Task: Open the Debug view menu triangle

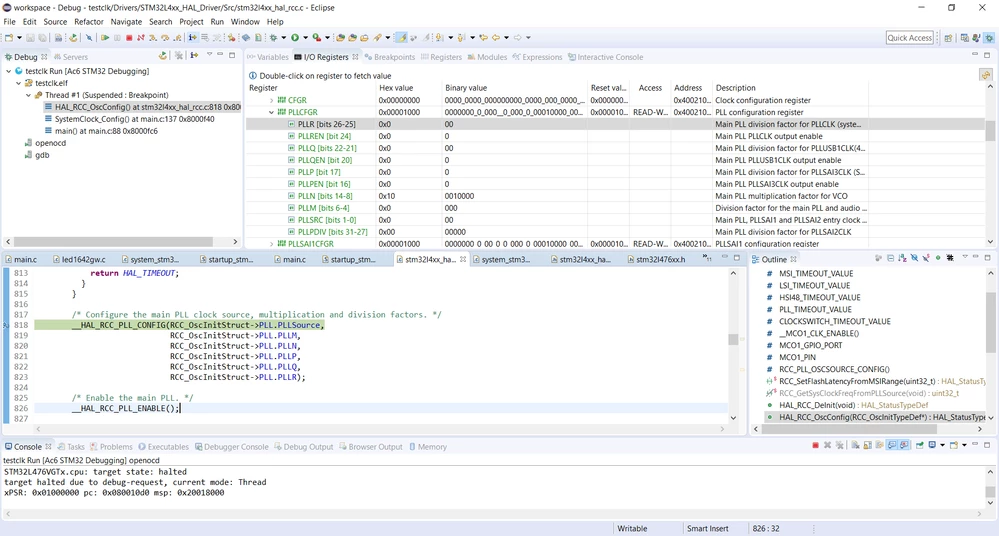Action: [209, 55]
